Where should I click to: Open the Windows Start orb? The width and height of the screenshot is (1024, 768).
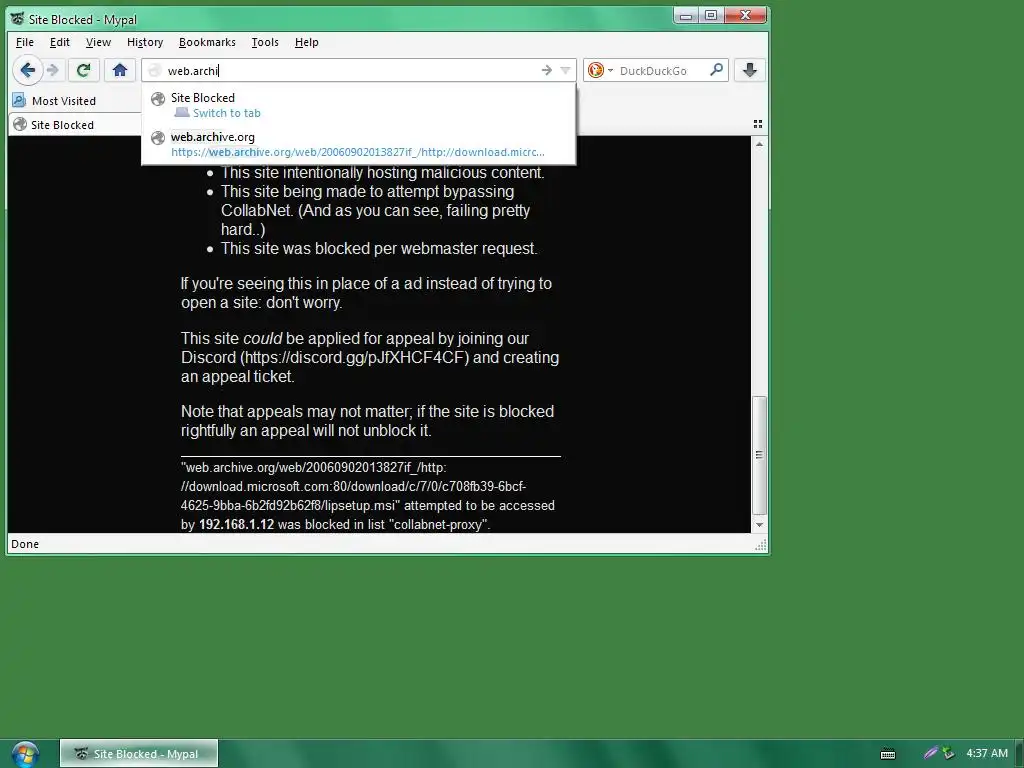click(25, 754)
